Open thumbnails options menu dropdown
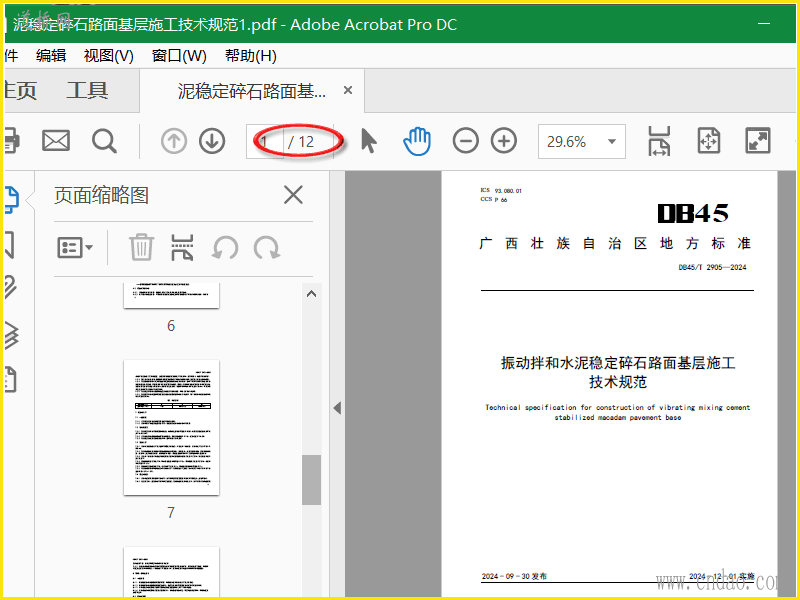The height and width of the screenshot is (600, 800). (x=74, y=248)
